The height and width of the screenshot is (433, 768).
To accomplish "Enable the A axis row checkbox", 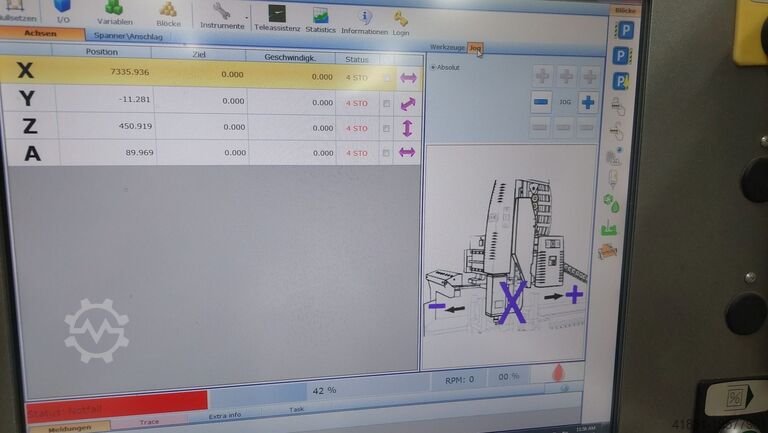I will click(x=387, y=152).
